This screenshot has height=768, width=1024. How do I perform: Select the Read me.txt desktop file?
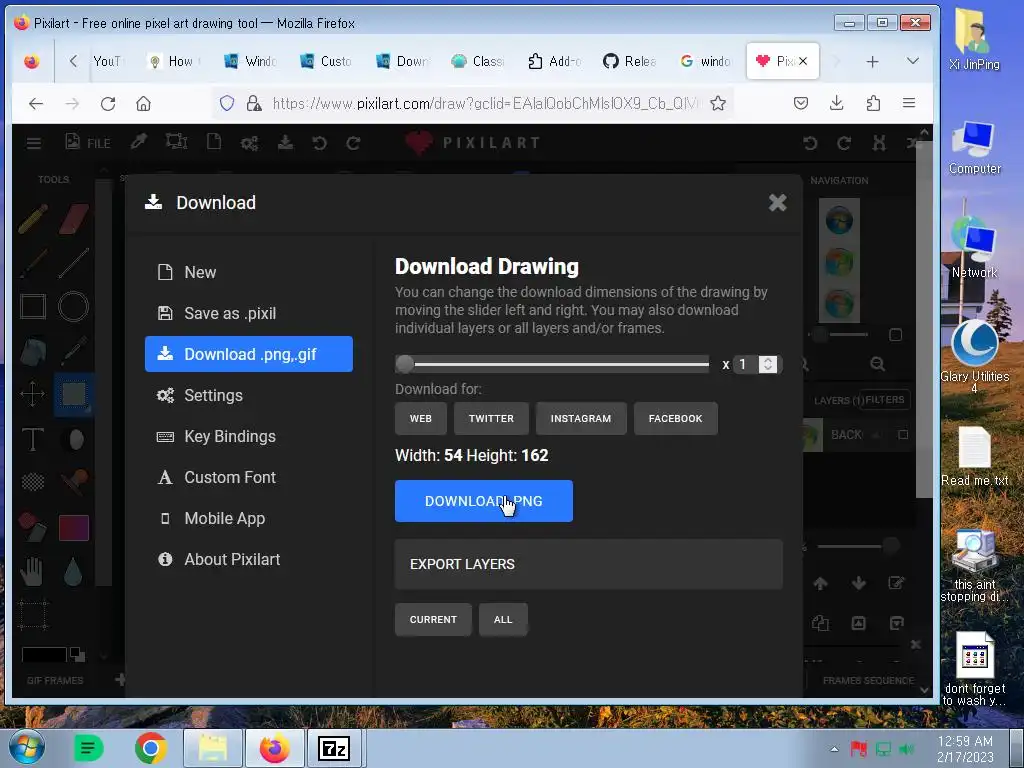974,456
